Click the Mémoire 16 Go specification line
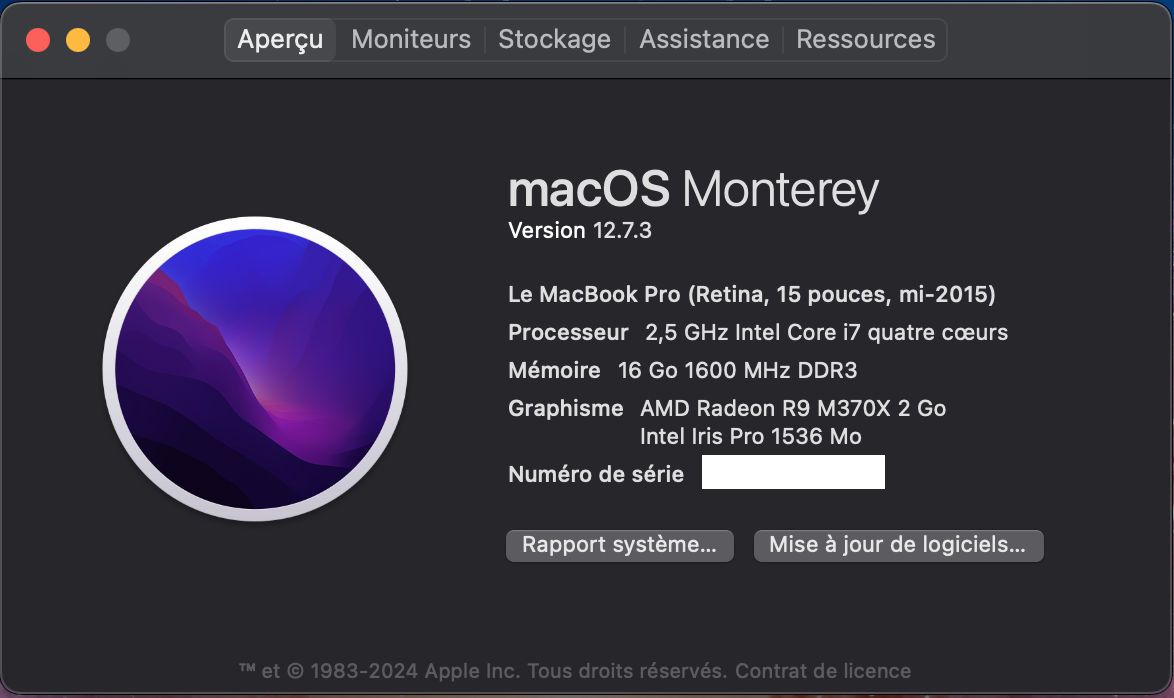Image resolution: width=1174 pixels, height=698 pixels. (x=683, y=370)
